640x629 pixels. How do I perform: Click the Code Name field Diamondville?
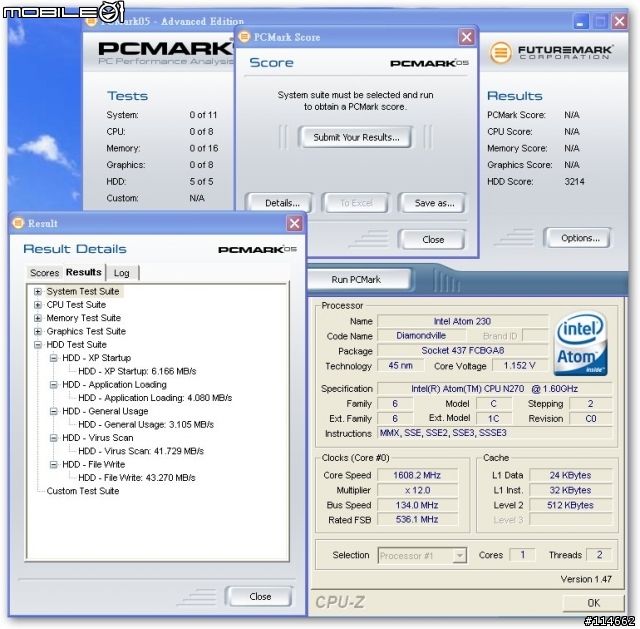click(421, 336)
